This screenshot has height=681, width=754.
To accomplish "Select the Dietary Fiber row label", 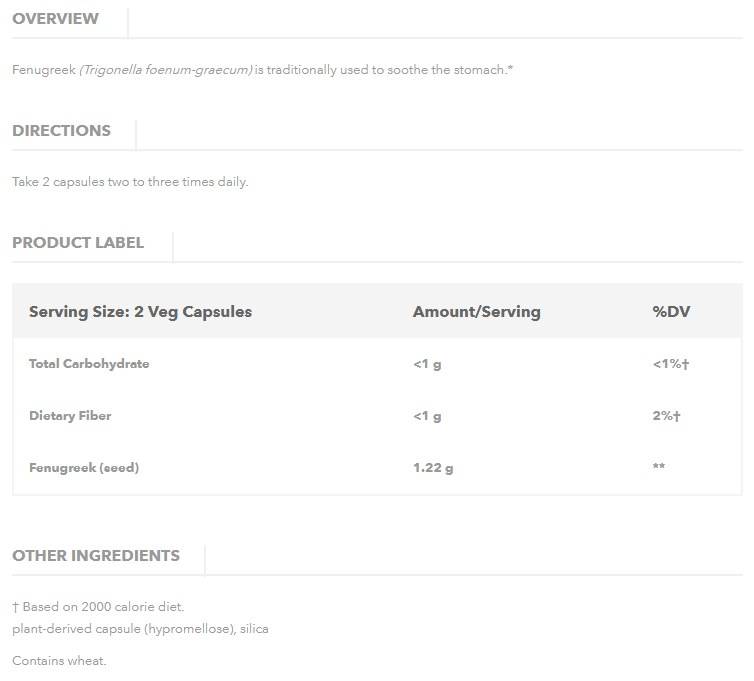I will [70, 415].
